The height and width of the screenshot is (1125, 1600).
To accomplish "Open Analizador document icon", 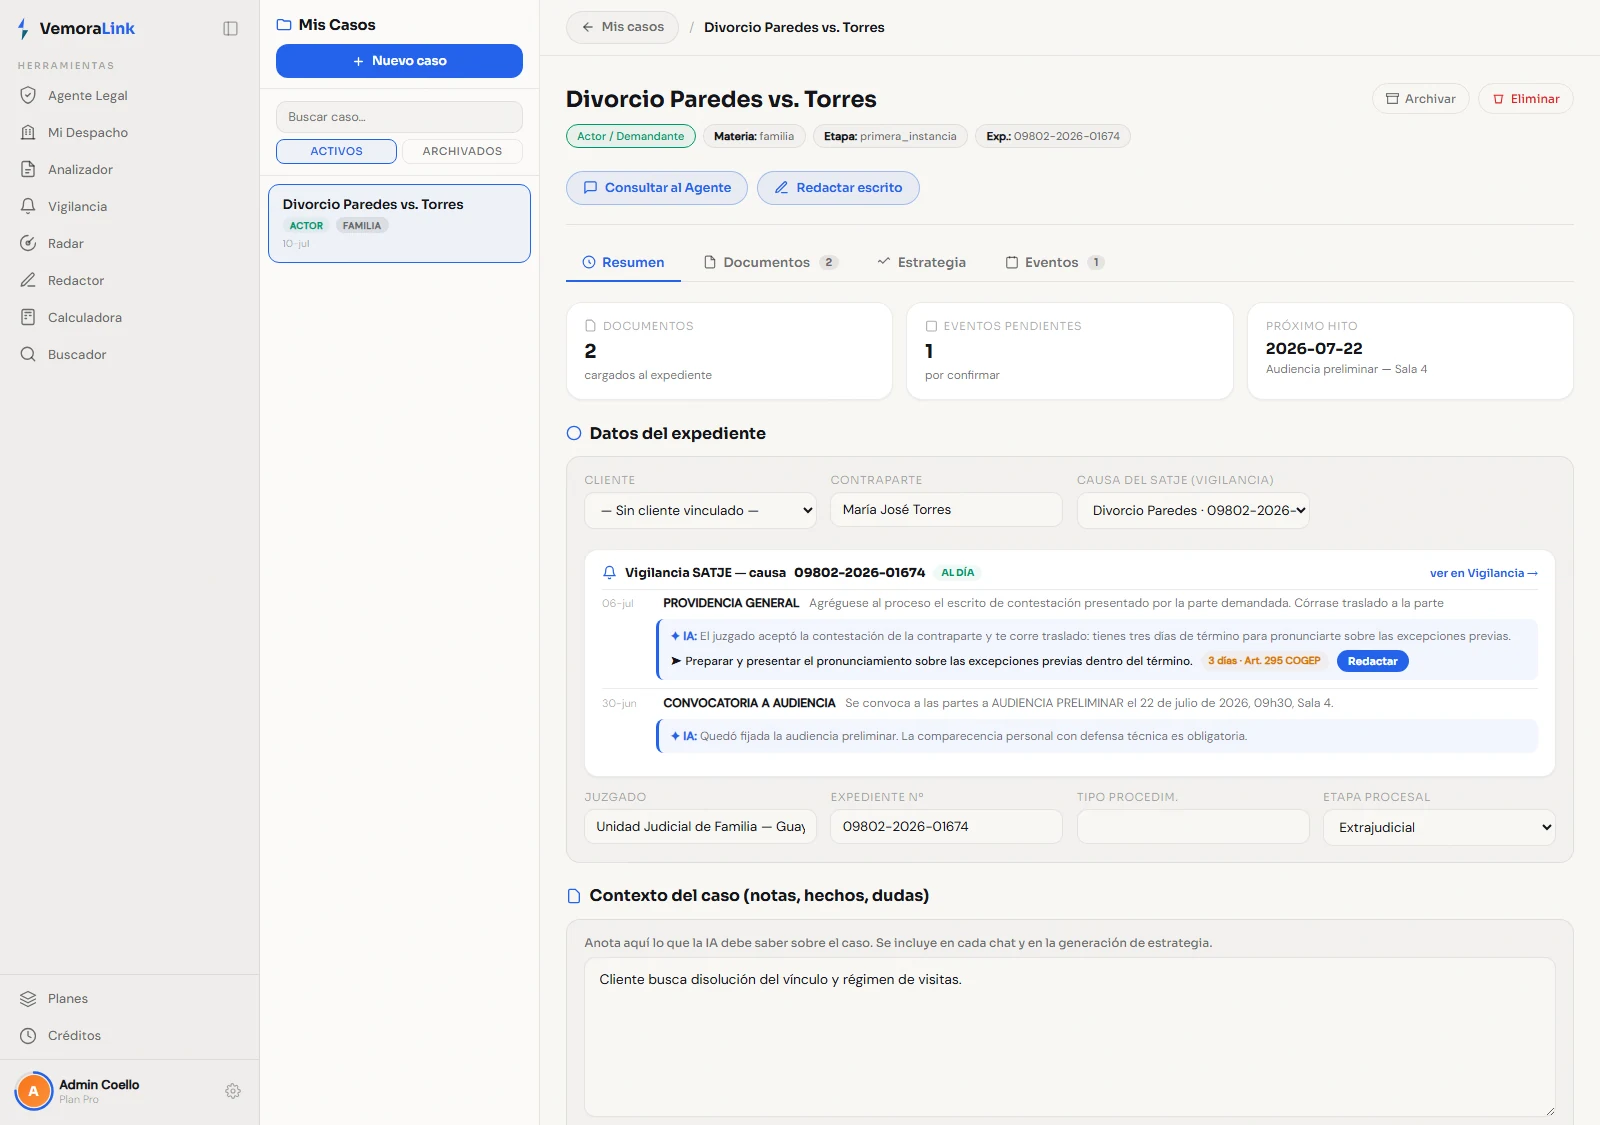I will [x=28, y=170].
